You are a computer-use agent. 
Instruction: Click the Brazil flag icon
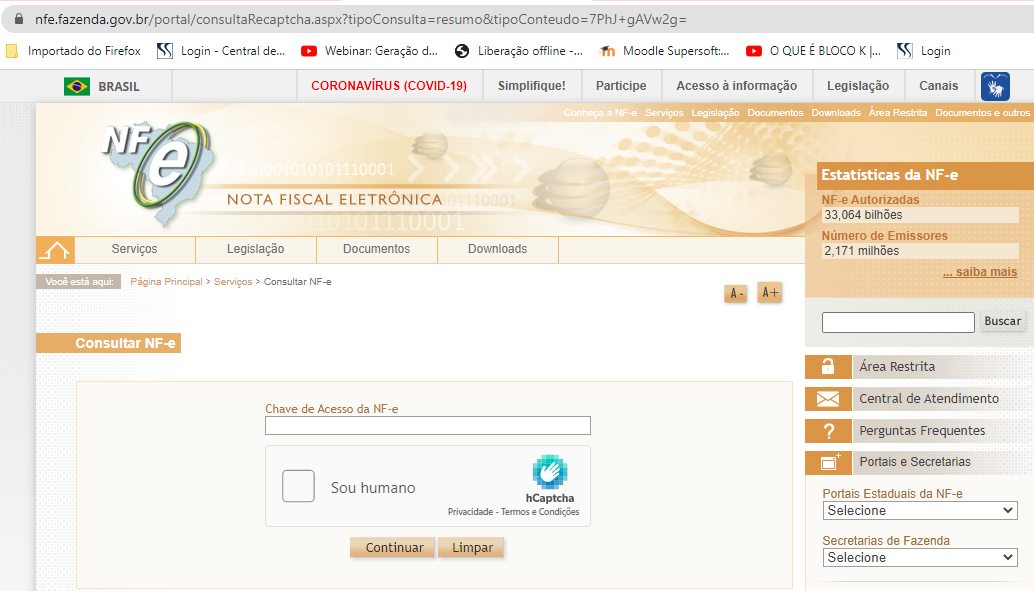point(77,86)
